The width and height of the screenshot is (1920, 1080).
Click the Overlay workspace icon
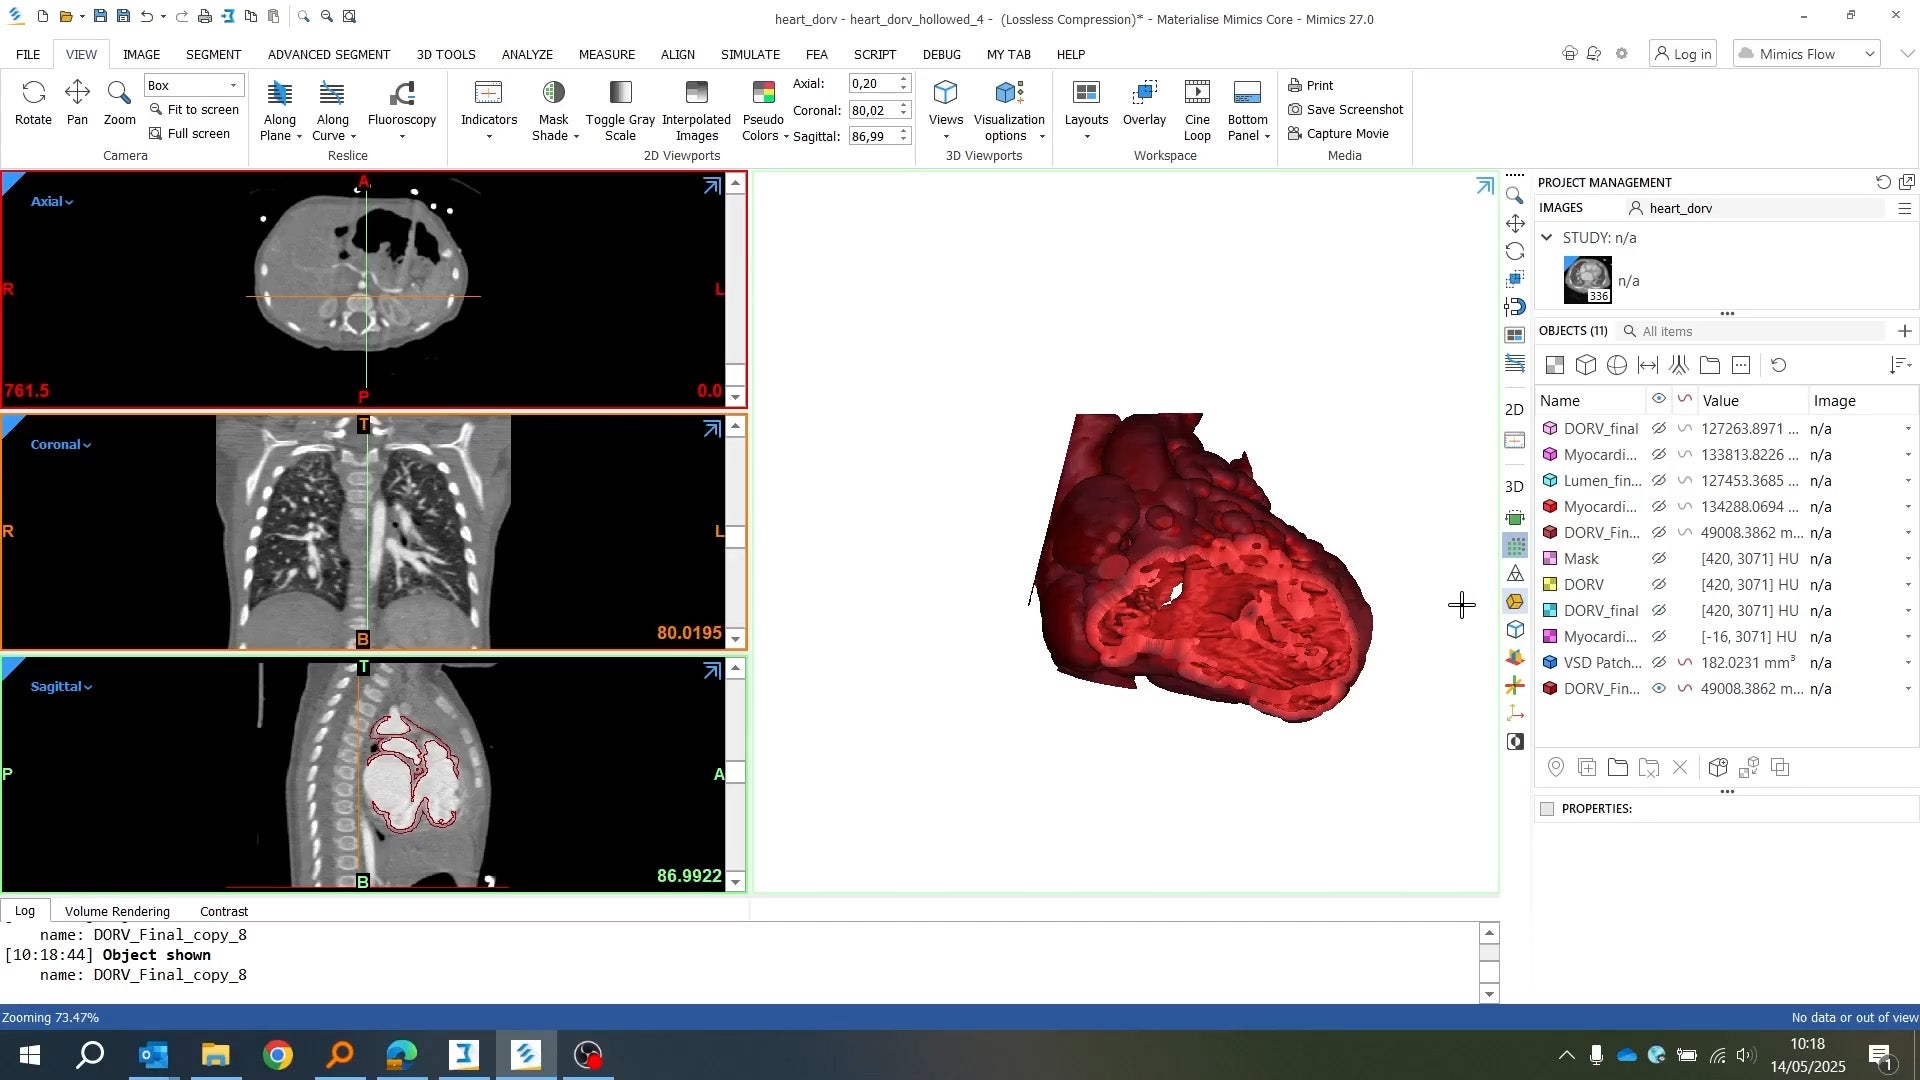tap(1144, 94)
